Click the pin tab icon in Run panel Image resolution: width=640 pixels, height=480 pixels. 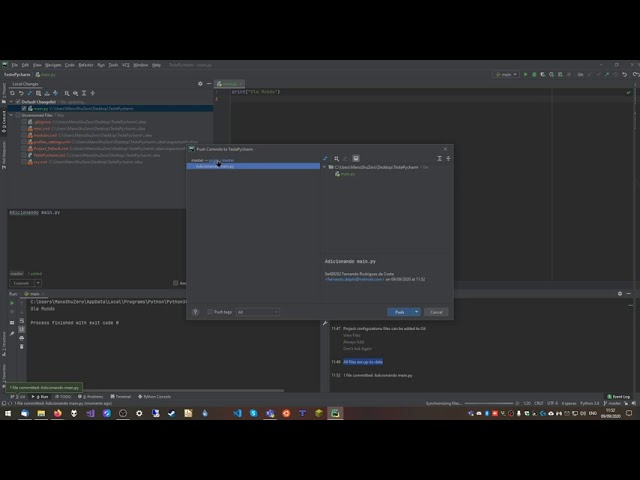pos(12,334)
